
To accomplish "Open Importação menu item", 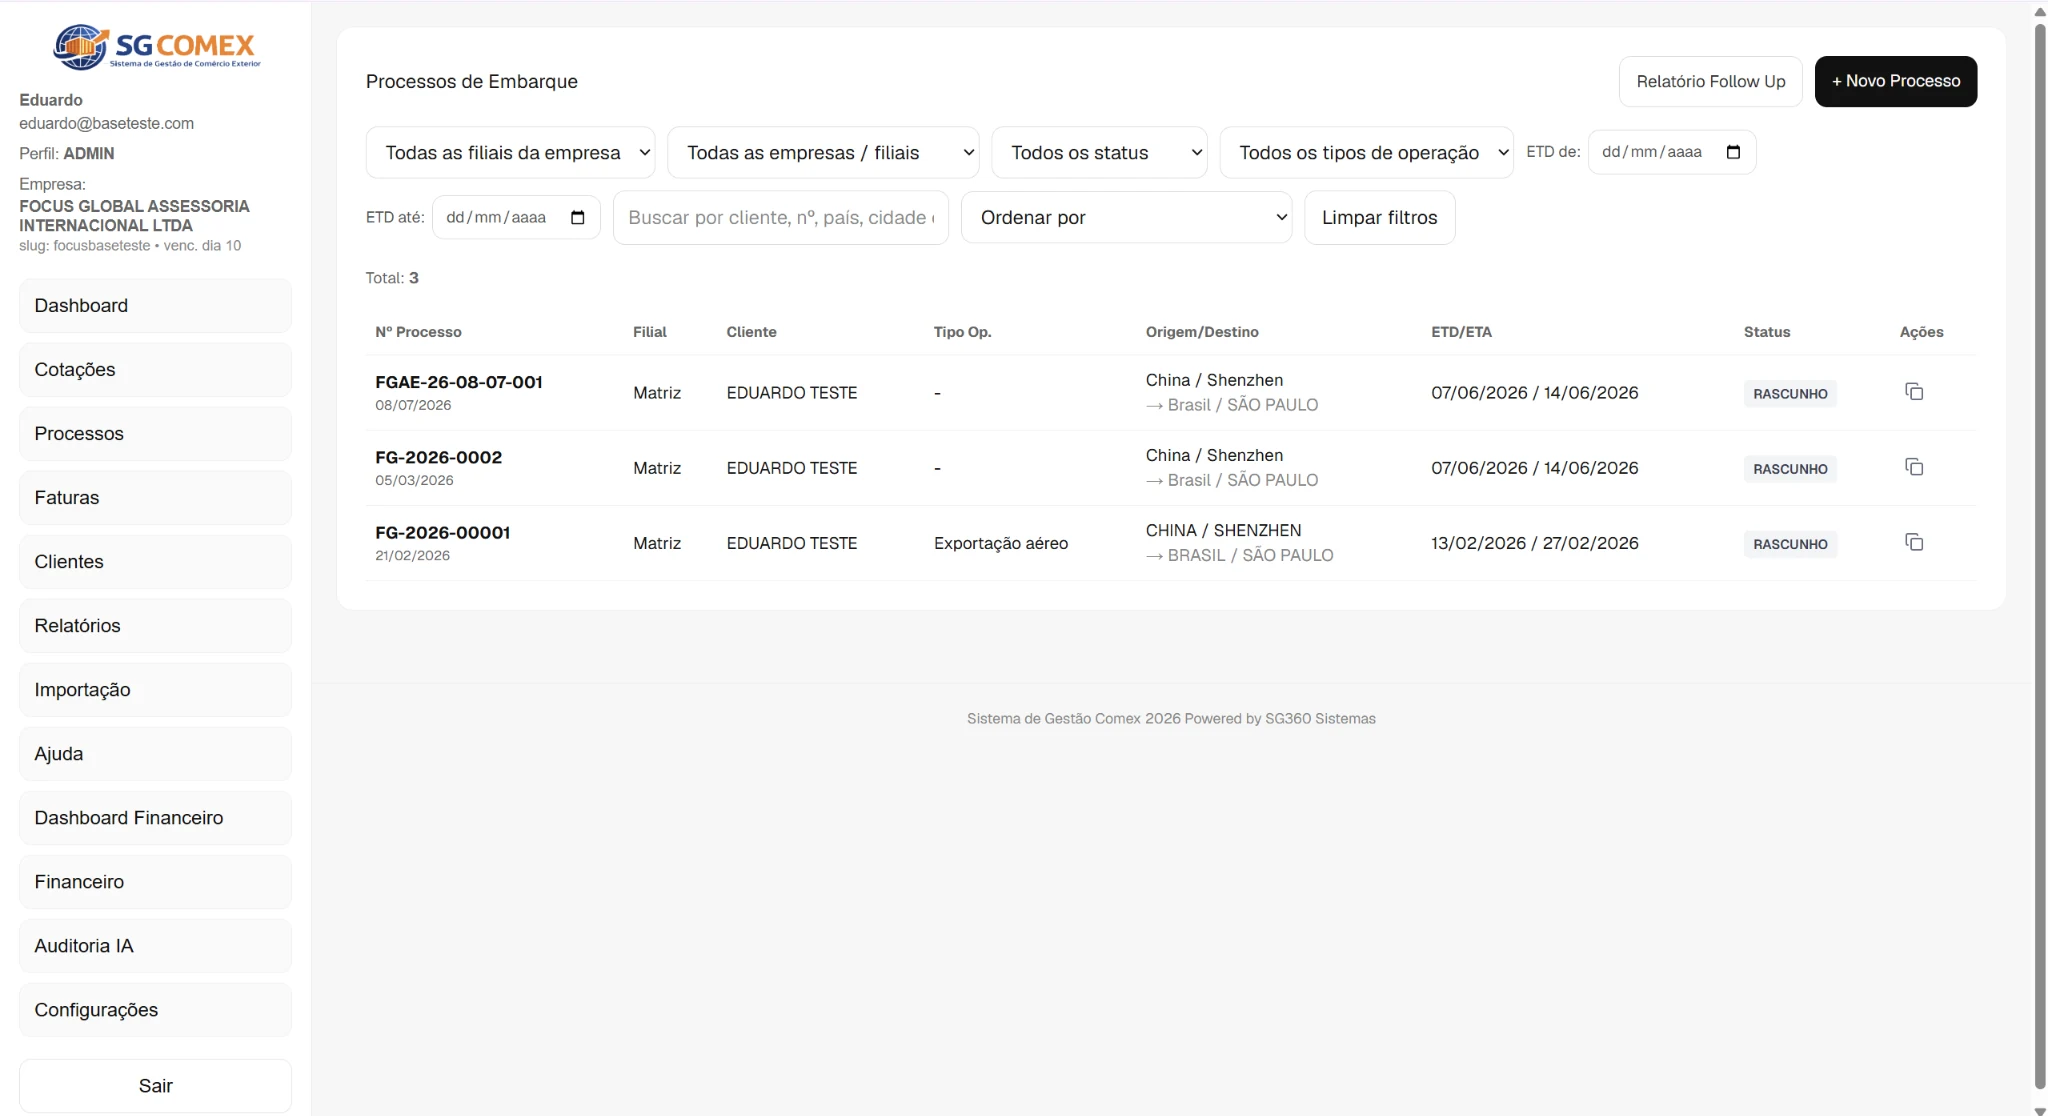I will coord(155,689).
